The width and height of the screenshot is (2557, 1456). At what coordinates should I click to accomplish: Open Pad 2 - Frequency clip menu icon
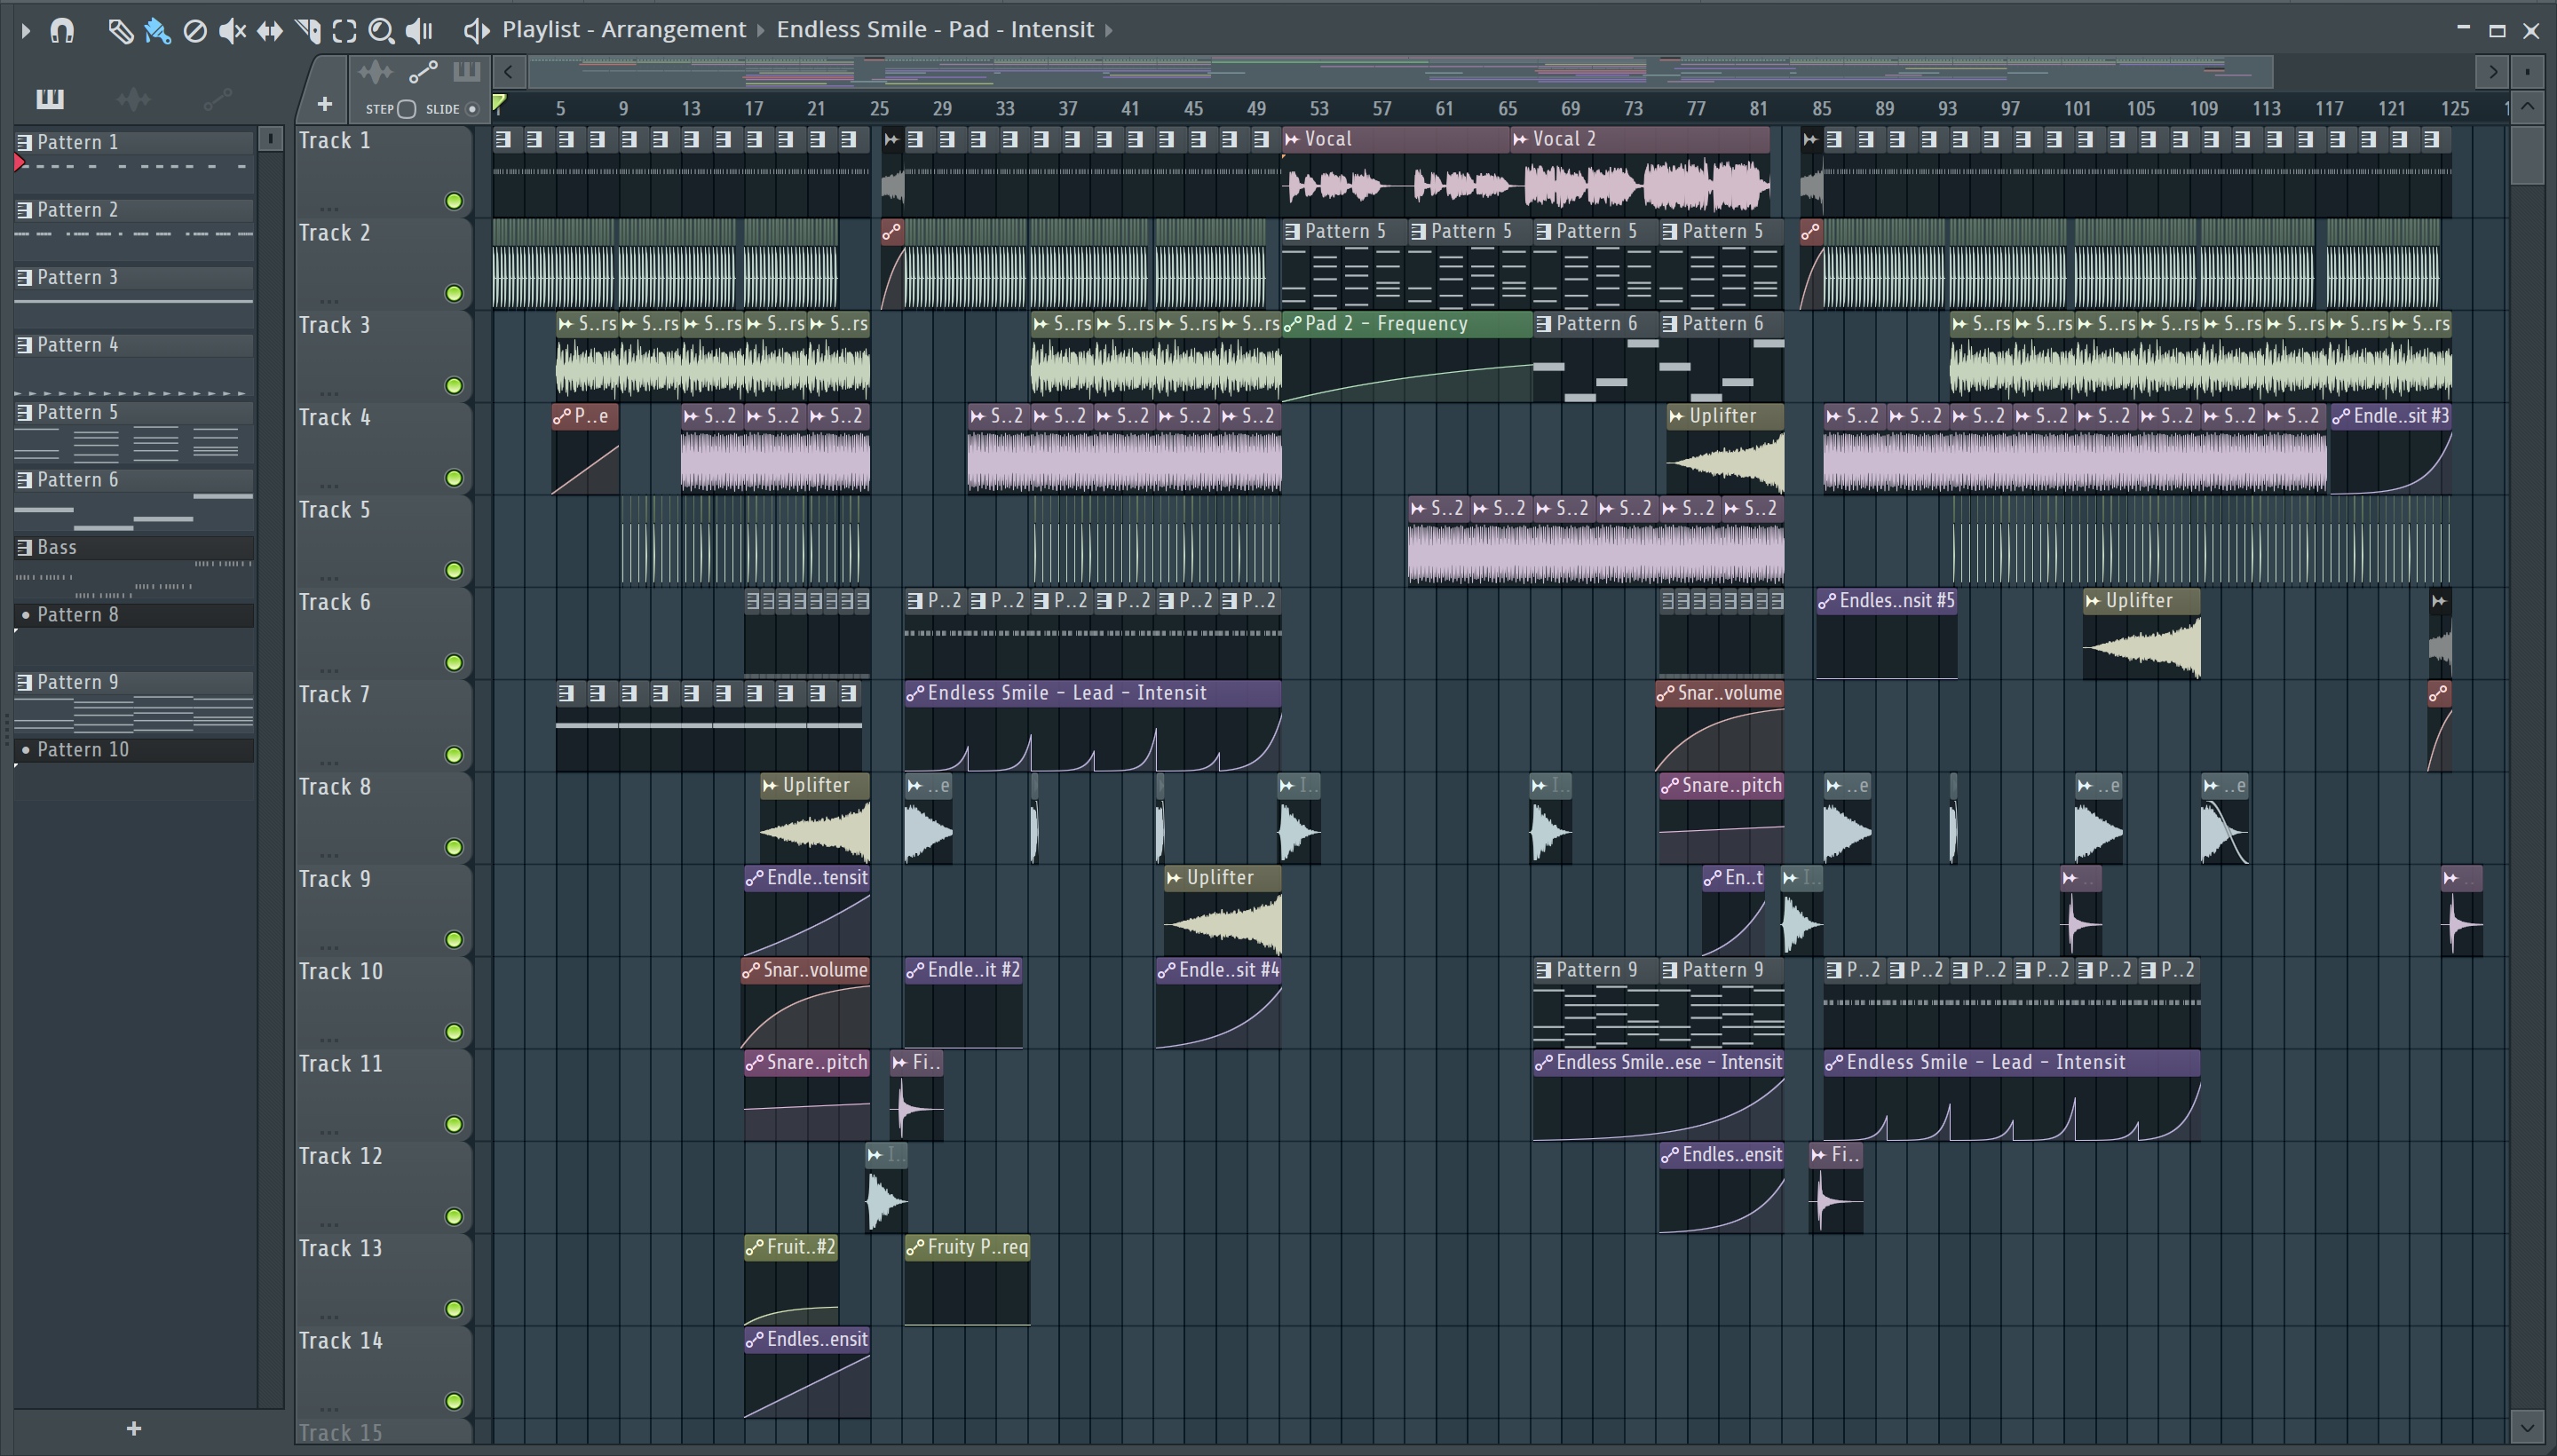(x=1292, y=324)
